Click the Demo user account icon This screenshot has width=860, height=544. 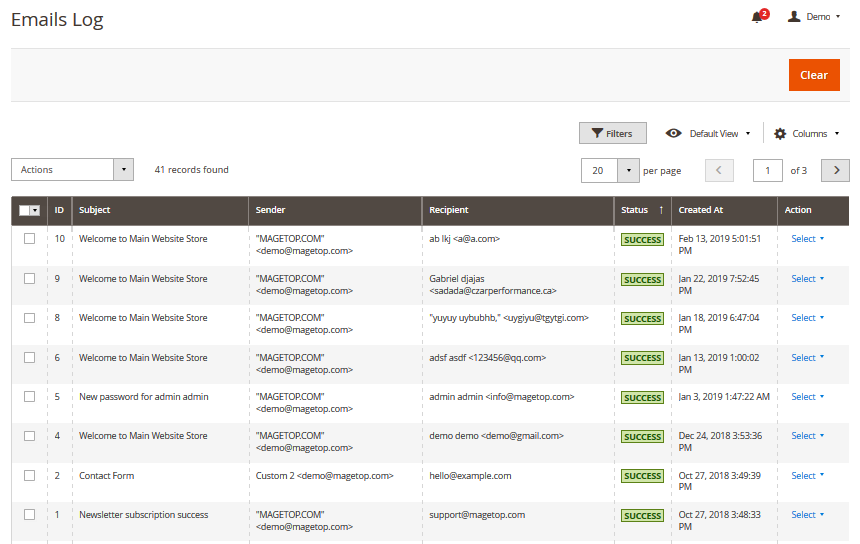point(794,17)
